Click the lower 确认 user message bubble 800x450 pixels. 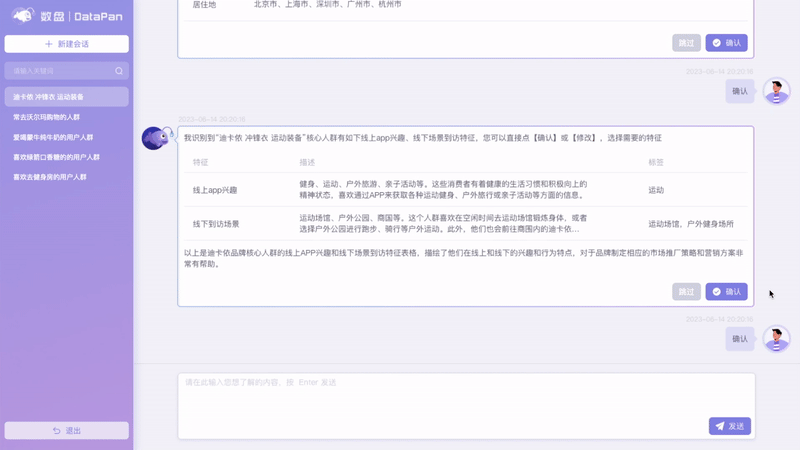click(x=740, y=339)
